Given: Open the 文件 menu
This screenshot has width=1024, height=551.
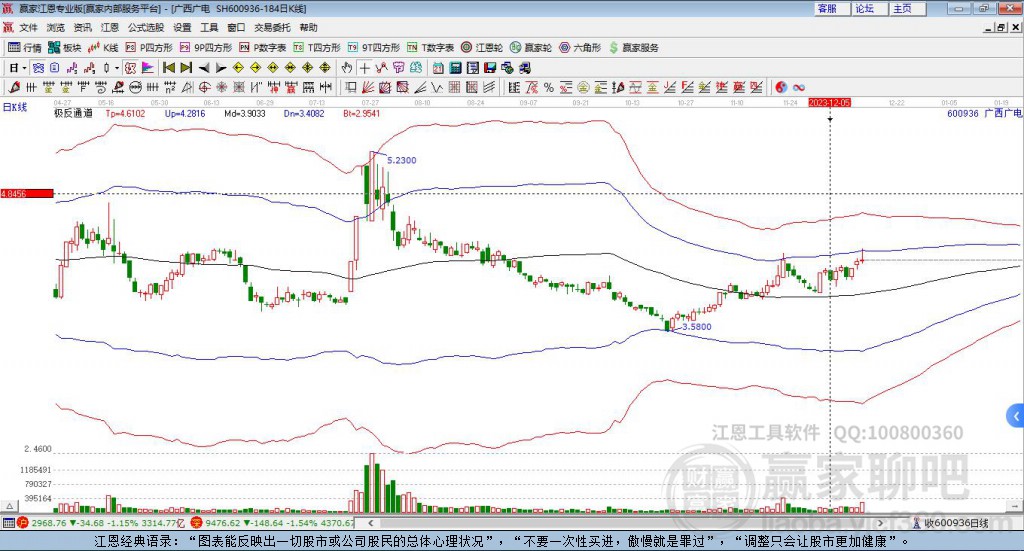Looking at the screenshot, I should (29, 27).
